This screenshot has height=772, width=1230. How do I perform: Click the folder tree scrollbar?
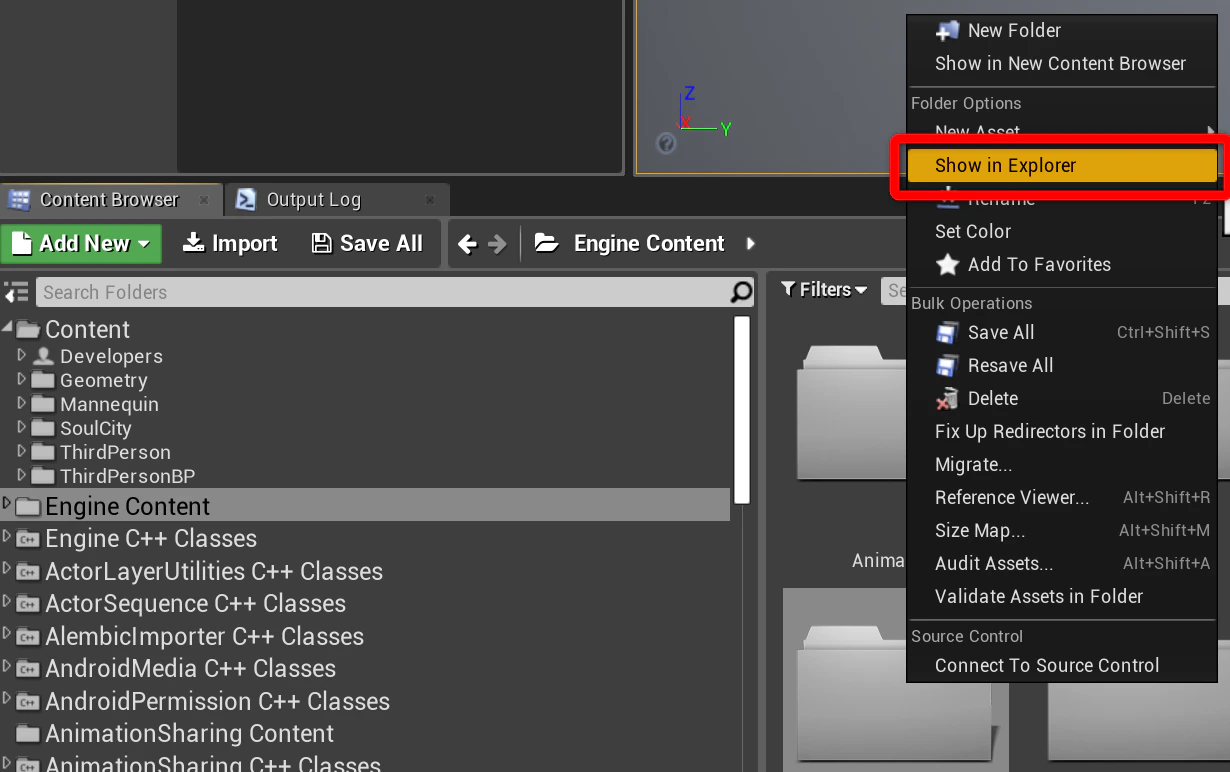pyautogui.click(x=741, y=409)
